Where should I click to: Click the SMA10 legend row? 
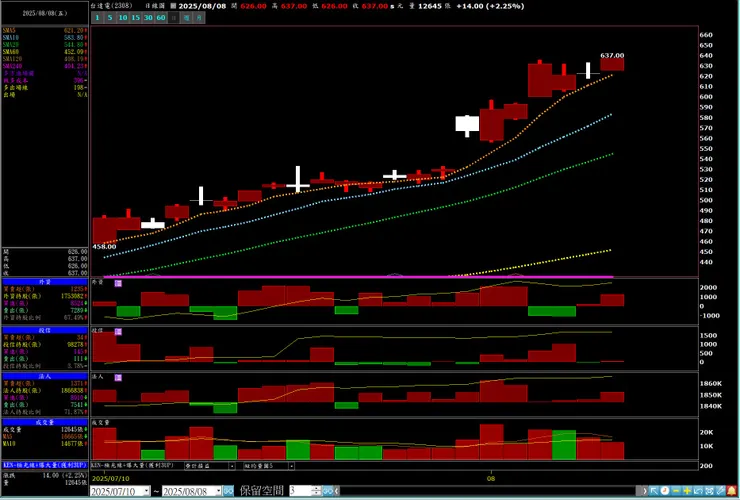click(45, 37)
